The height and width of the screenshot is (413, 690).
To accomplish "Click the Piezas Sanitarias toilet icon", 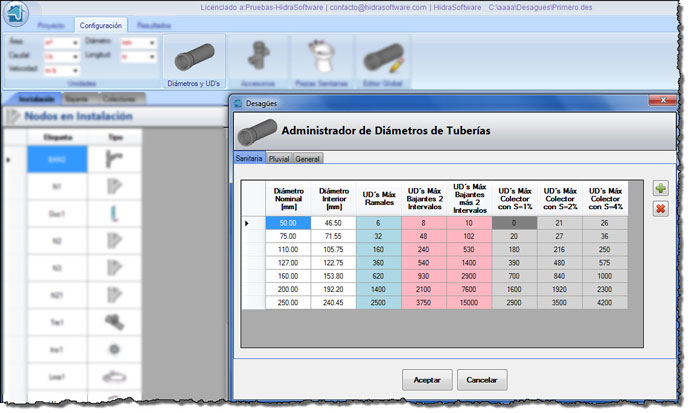I will [322, 61].
